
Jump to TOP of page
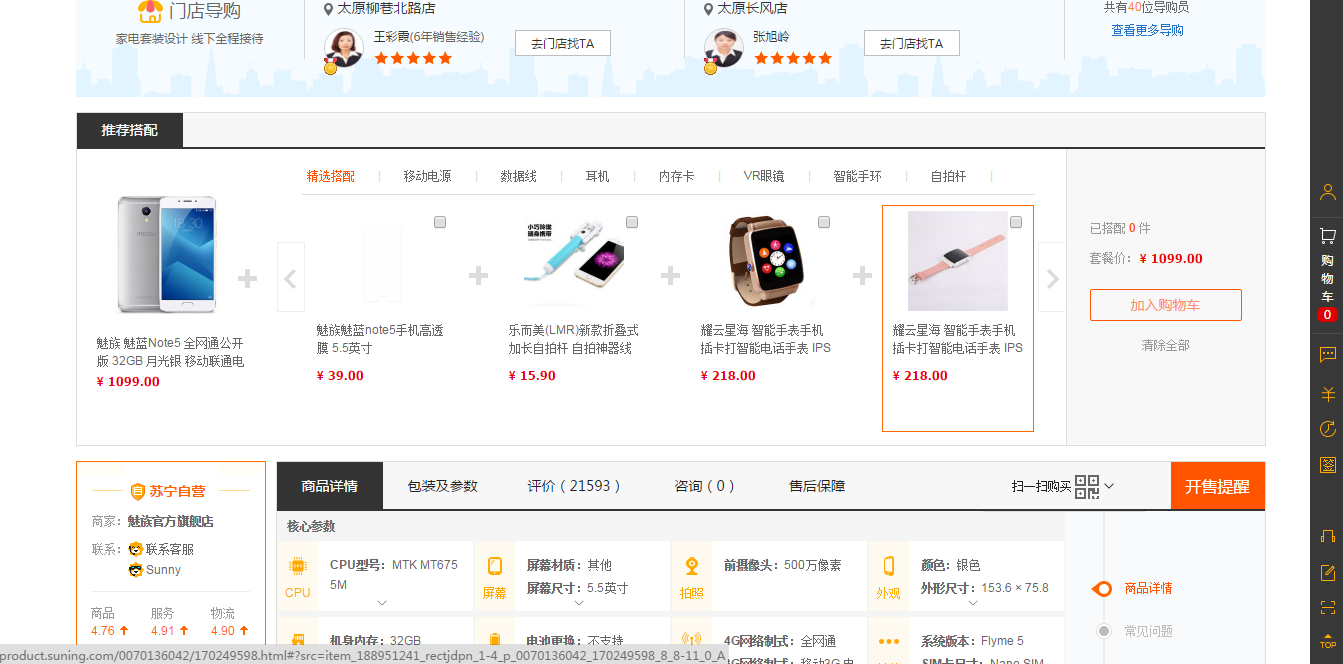pos(1327,641)
